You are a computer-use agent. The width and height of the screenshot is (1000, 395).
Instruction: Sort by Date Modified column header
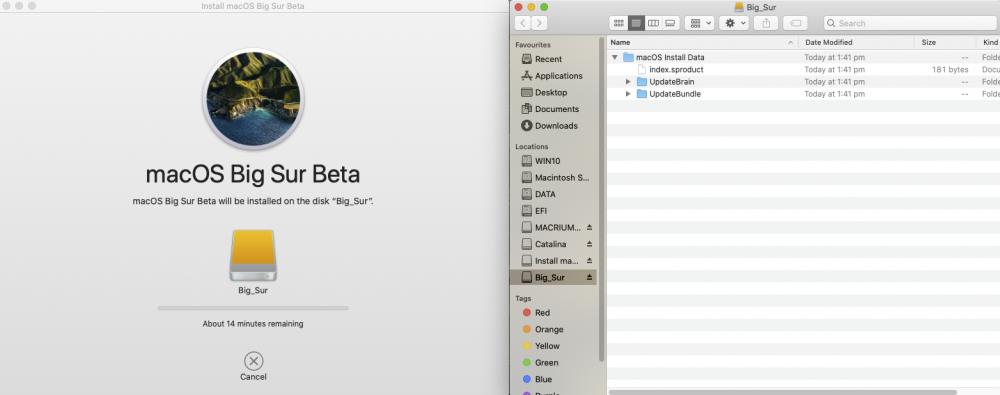[x=857, y=42]
